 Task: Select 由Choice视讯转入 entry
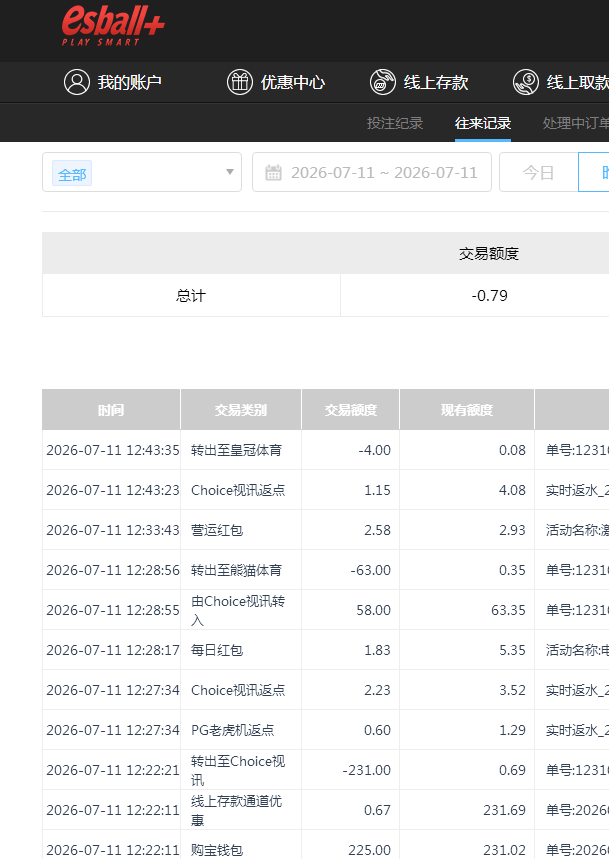pyautogui.click(x=238, y=610)
